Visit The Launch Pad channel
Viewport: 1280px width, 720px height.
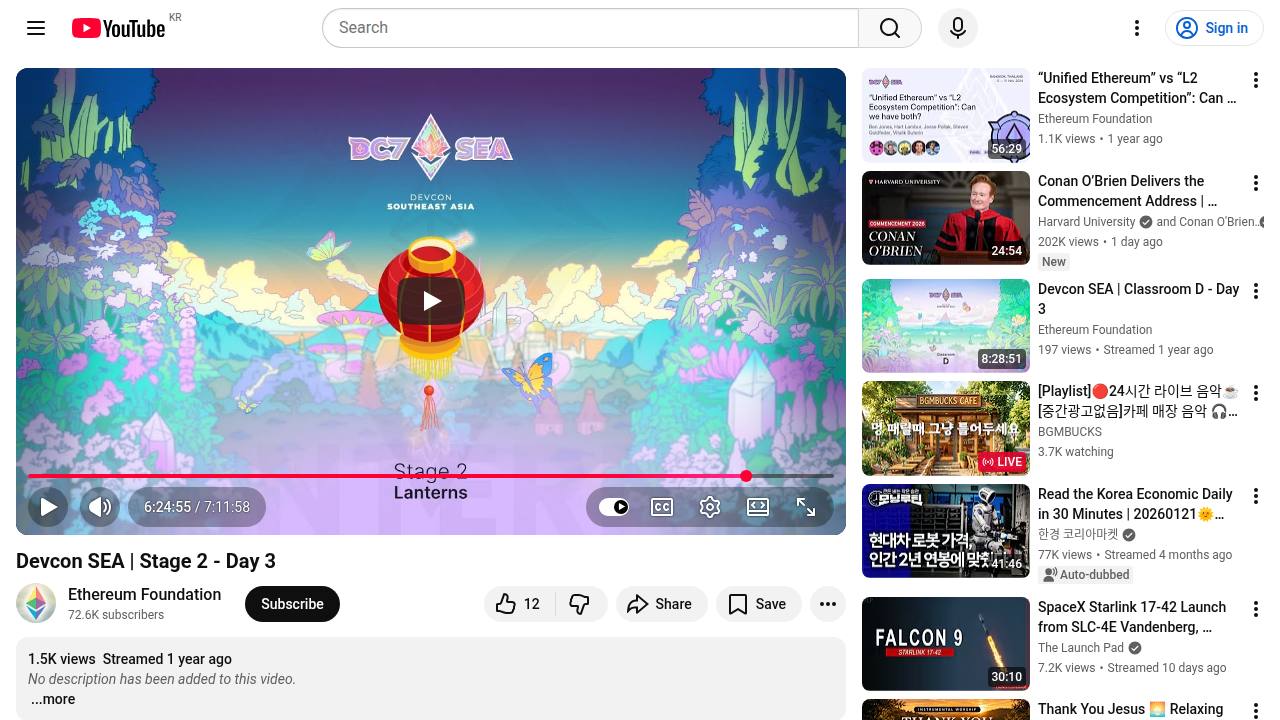[x=1081, y=648]
